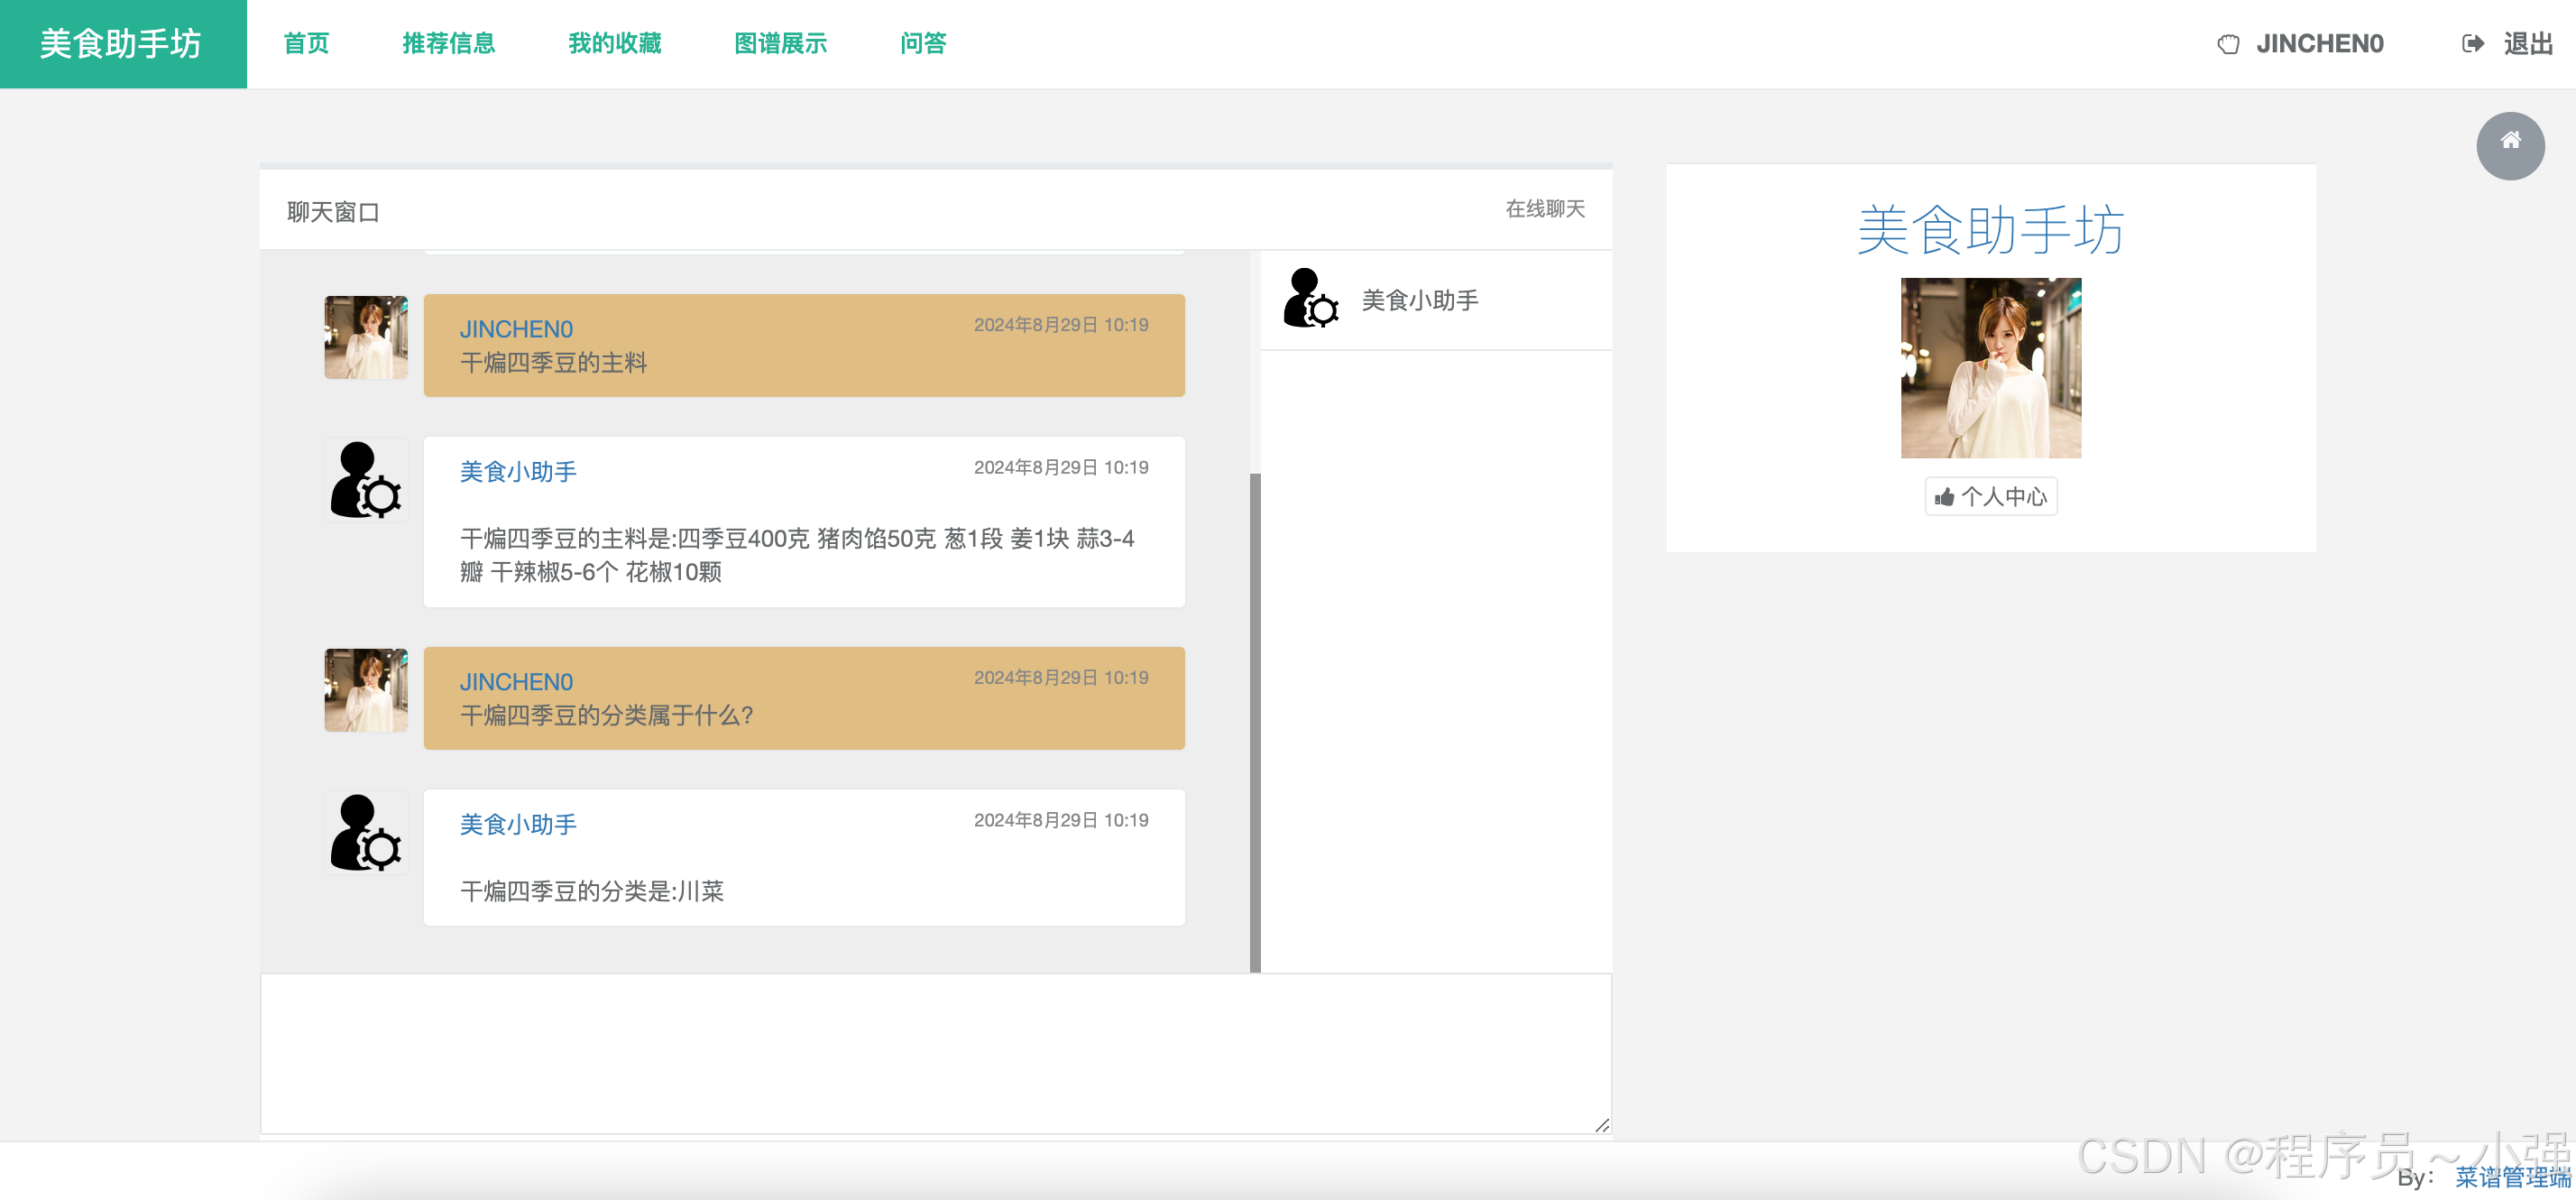This screenshot has height=1200, width=2576.
Task: Click the round home floating button
Action: pyautogui.click(x=2509, y=145)
